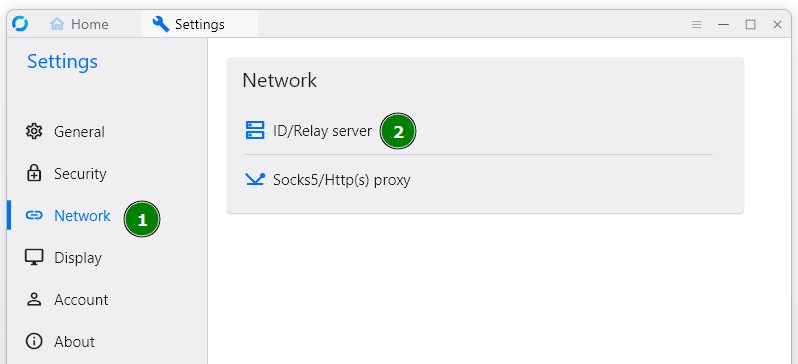The height and width of the screenshot is (364, 798).
Task: Click the Socks5 proxy icon
Action: (x=255, y=179)
